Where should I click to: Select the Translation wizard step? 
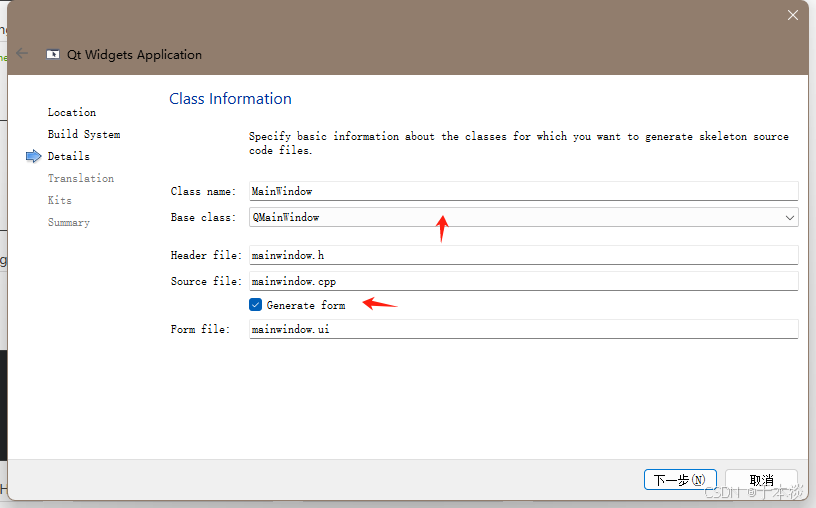point(81,179)
